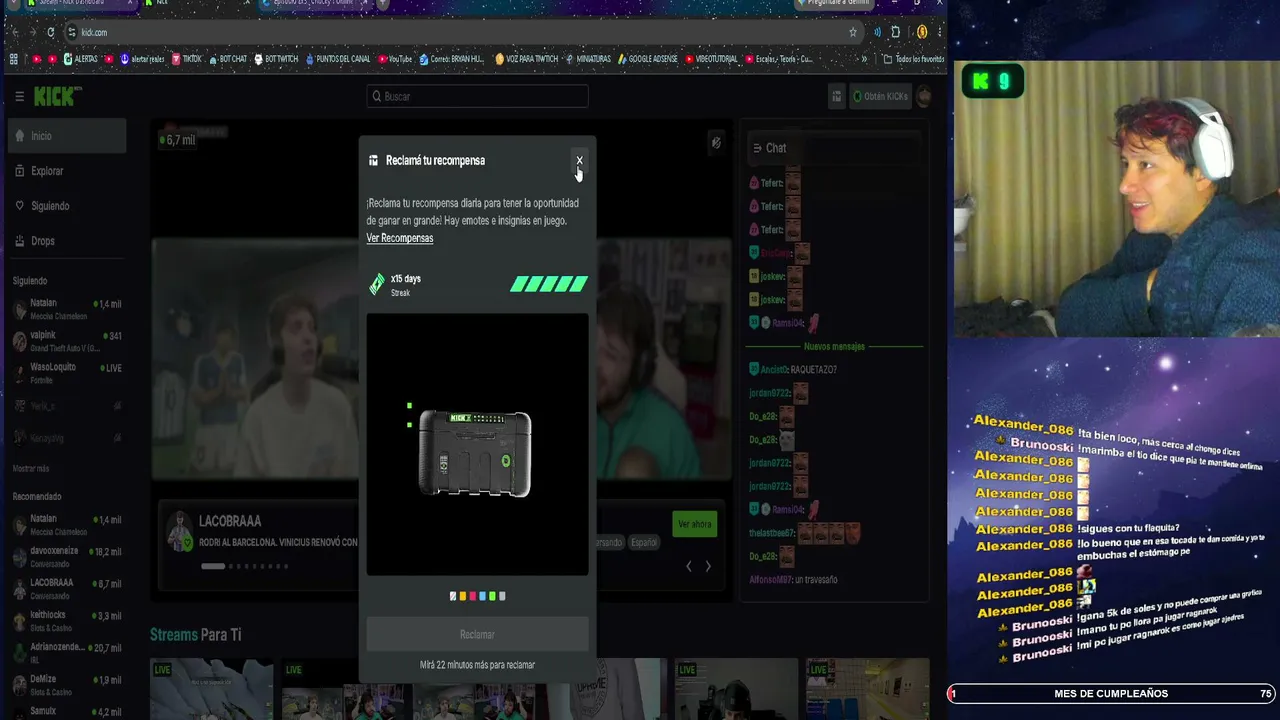Click the LACOBRAAA featured stream avatar
Viewport: 1280px width, 720px height.
click(x=180, y=531)
